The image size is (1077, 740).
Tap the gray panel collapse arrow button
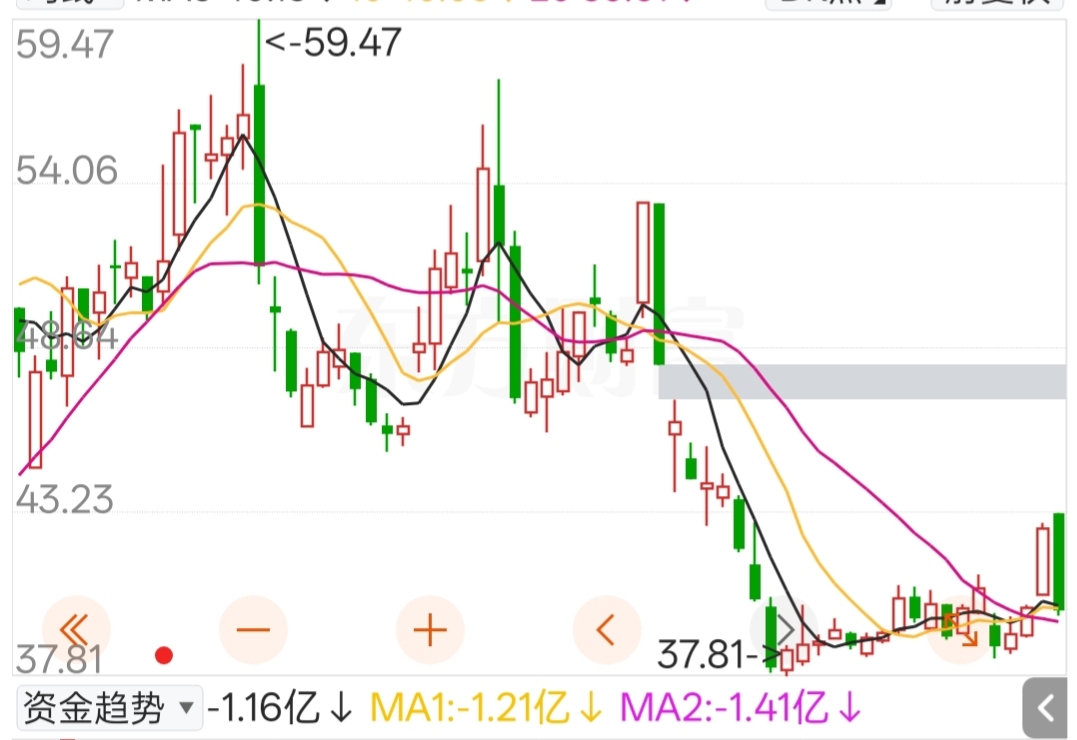pos(1045,708)
